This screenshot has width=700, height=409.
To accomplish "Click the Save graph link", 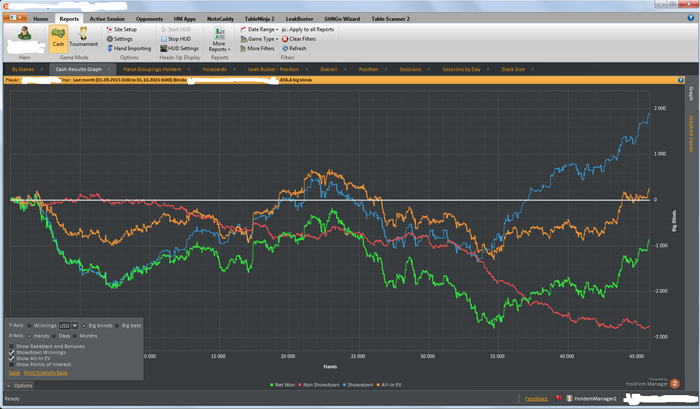I will 14,373.
